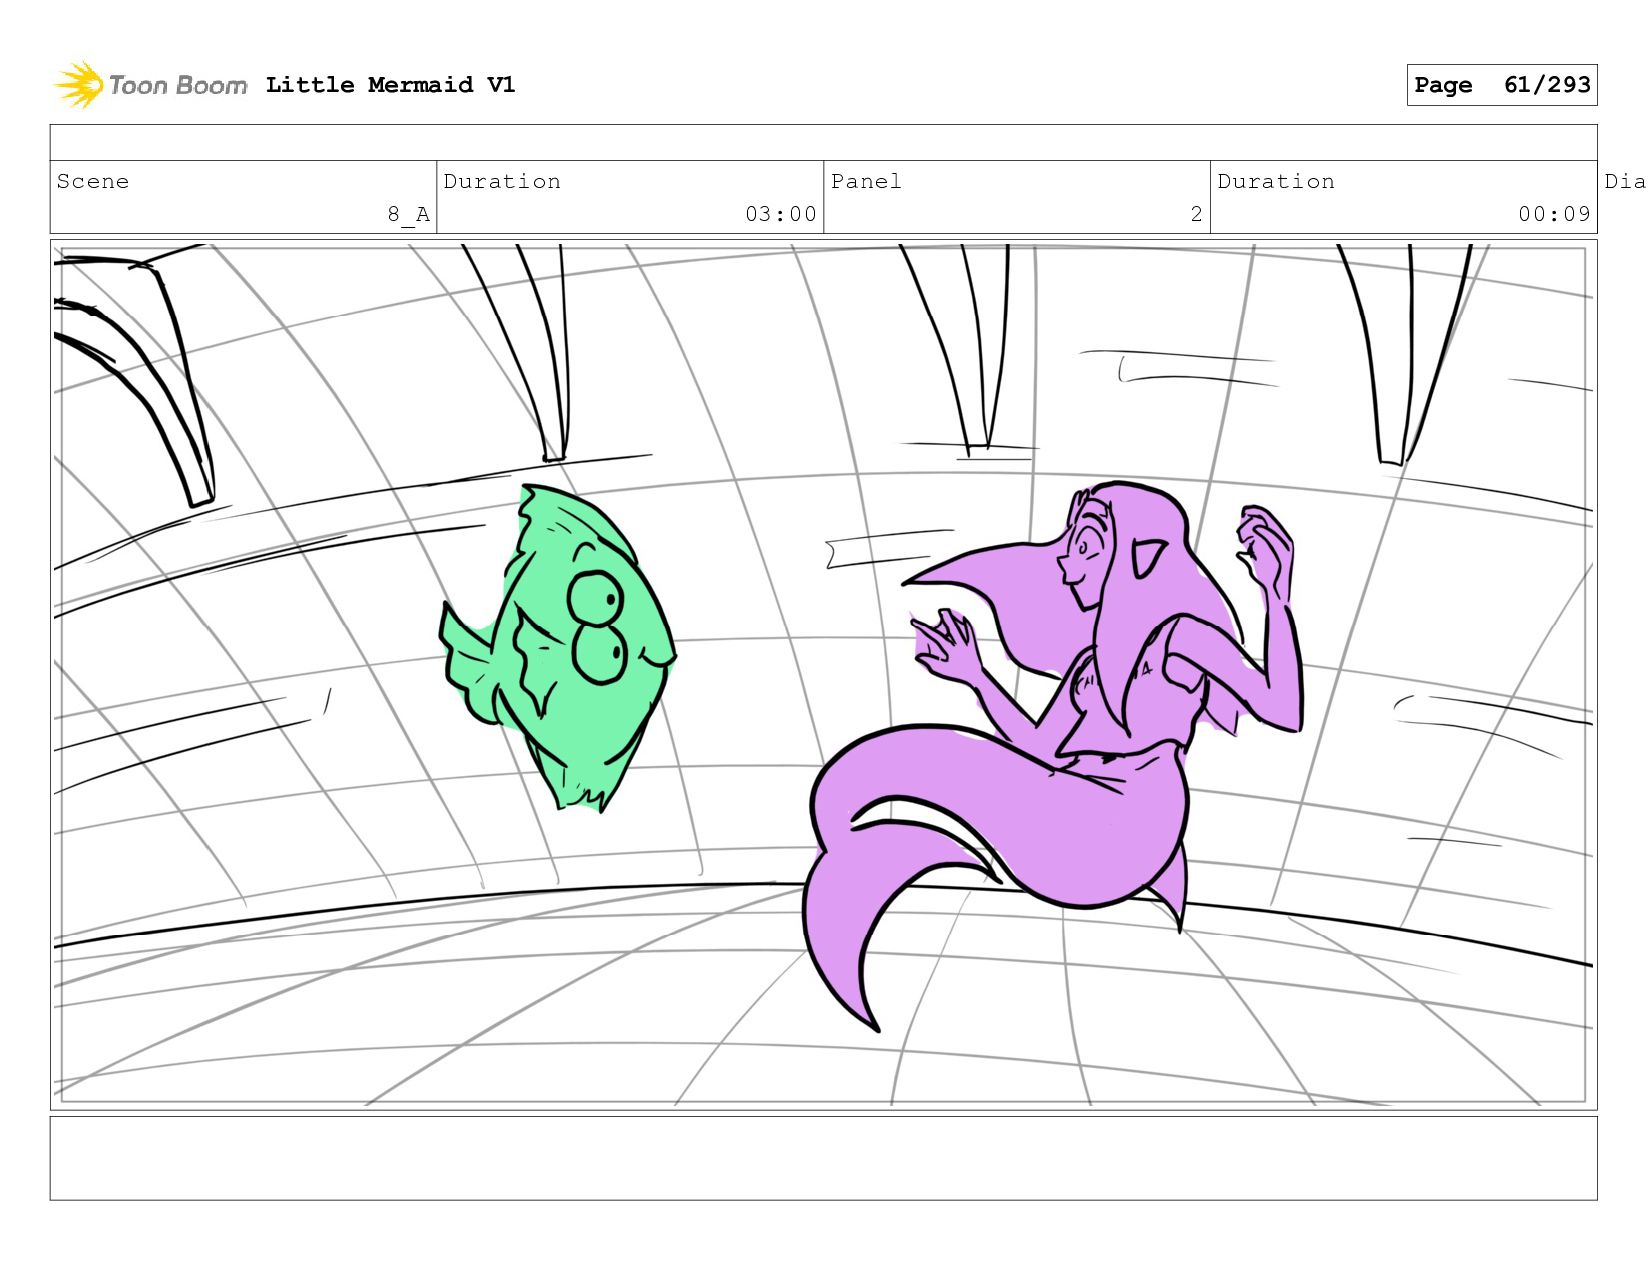This screenshot has height=1275, width=1650.
Task: Select the panel duration value '00:09'
Action: pos(1554,214)
